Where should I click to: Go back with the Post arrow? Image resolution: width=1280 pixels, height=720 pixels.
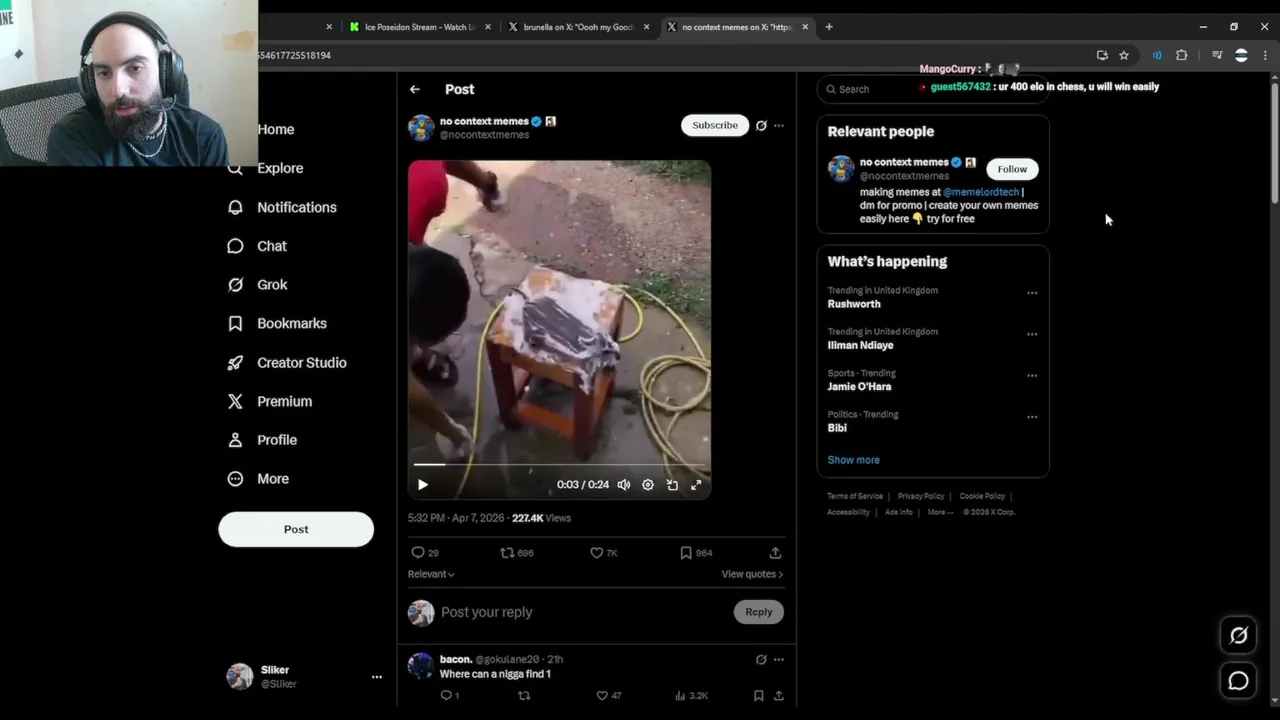click(x=414, y=89)
